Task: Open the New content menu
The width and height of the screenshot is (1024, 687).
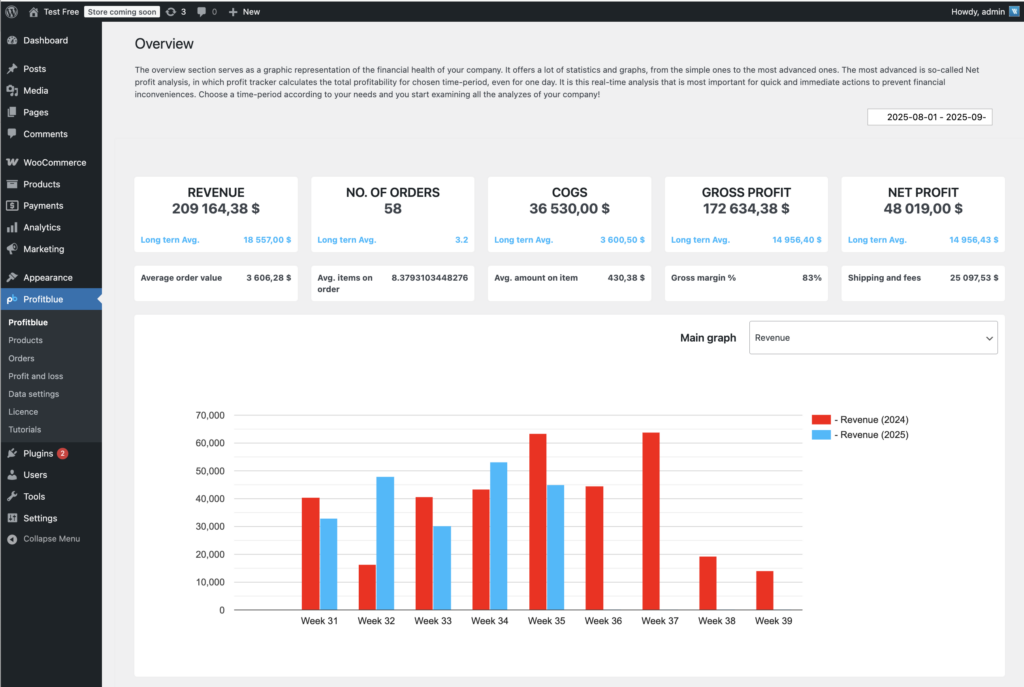Action: (x=243, y=11)
